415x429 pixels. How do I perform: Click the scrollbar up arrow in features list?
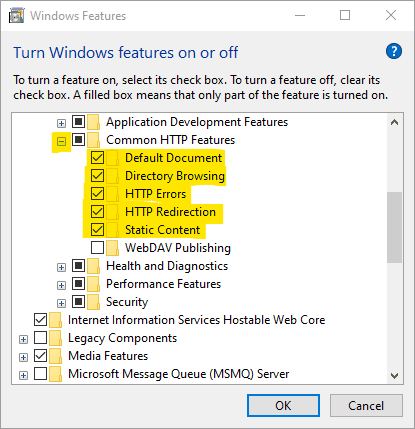tap(395, 122)
